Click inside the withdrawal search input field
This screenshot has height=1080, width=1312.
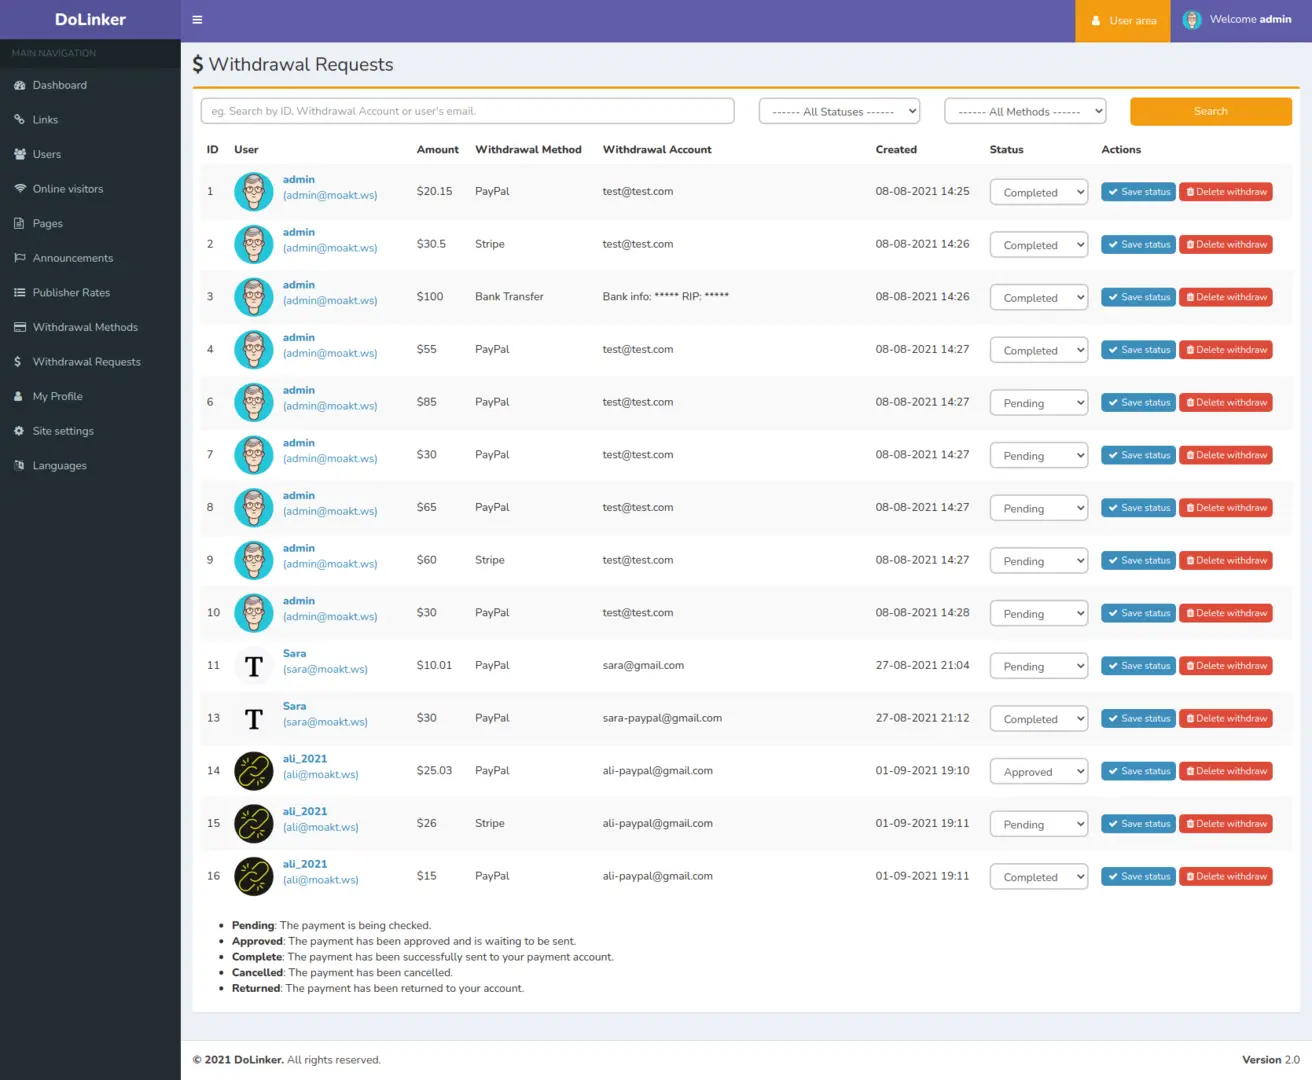[468, 111]
